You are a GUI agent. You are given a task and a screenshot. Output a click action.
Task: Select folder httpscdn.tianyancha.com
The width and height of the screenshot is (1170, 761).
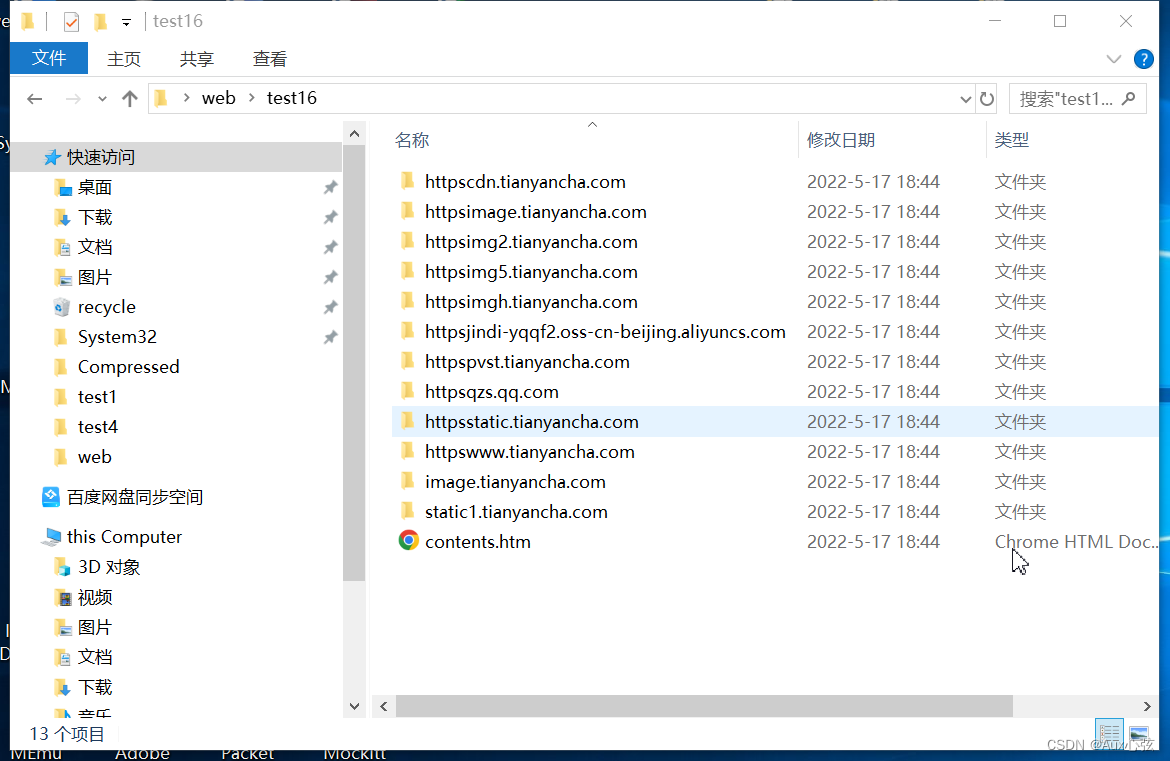pyautogui.click(x=525, y=182)
